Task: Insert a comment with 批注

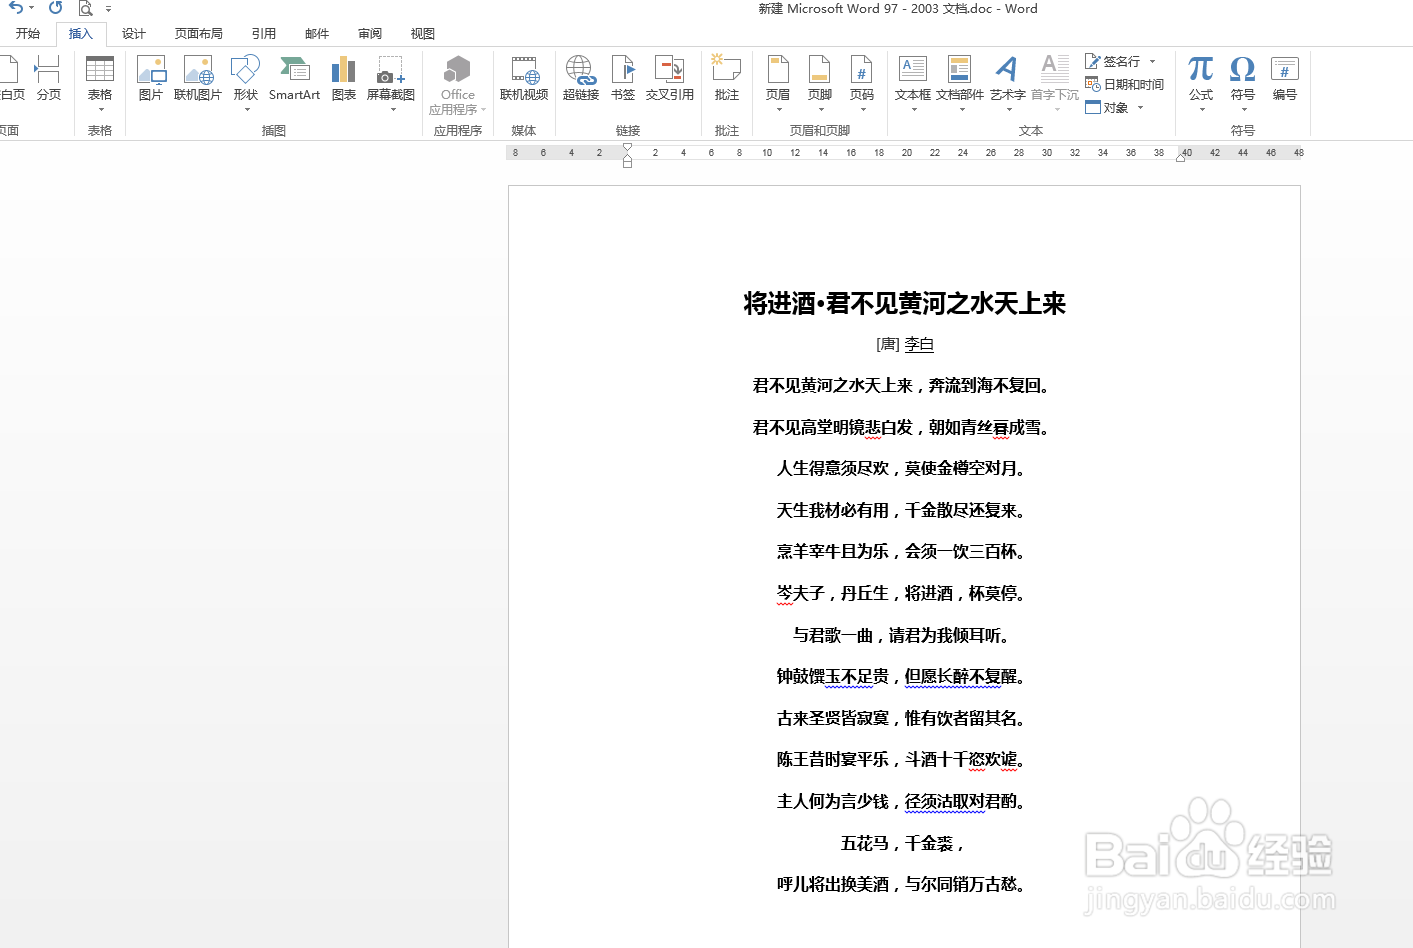Action: (727, 78)
